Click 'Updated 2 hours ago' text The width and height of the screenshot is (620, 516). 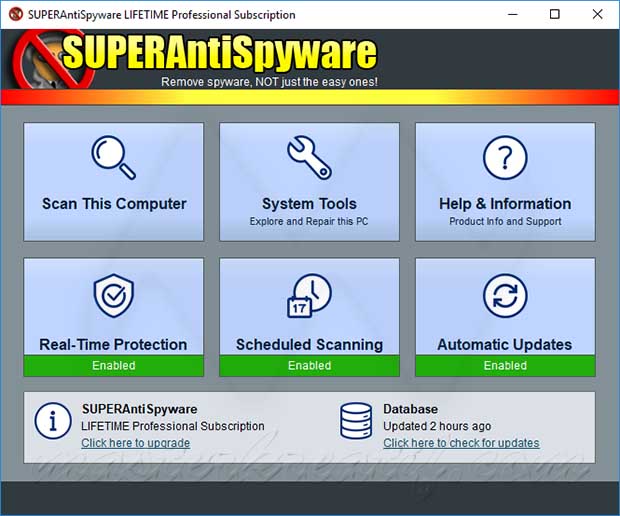[x=437, y=426]
